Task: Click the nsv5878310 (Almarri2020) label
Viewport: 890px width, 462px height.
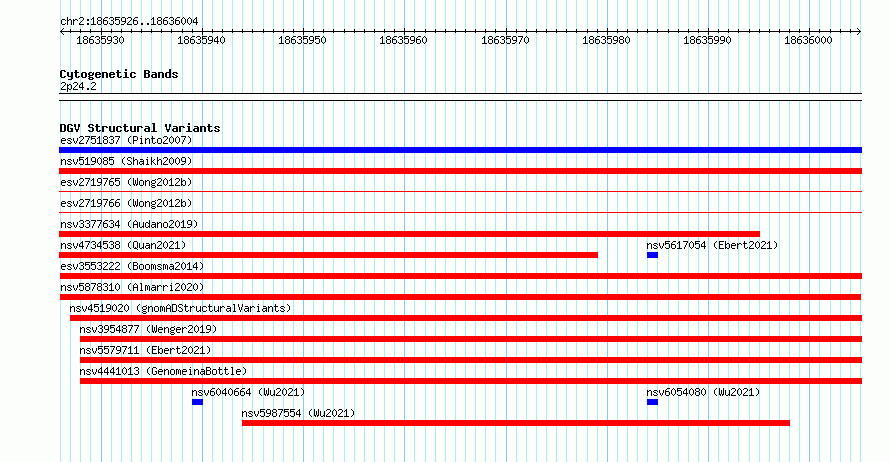Action: tap(132, 287)
